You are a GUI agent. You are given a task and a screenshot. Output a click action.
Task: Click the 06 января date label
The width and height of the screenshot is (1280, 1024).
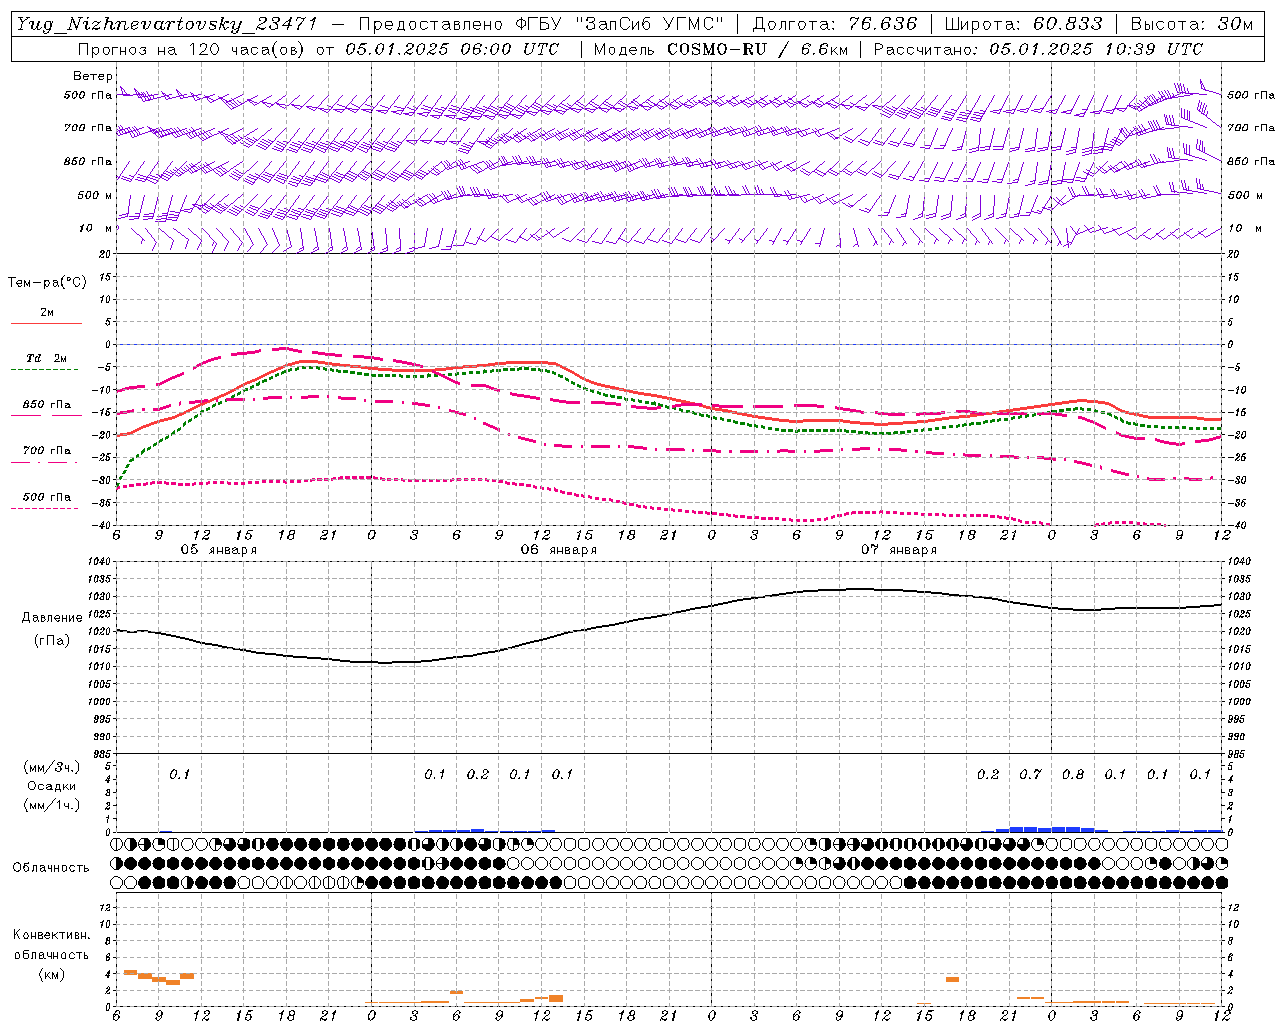tap(558, 550)
